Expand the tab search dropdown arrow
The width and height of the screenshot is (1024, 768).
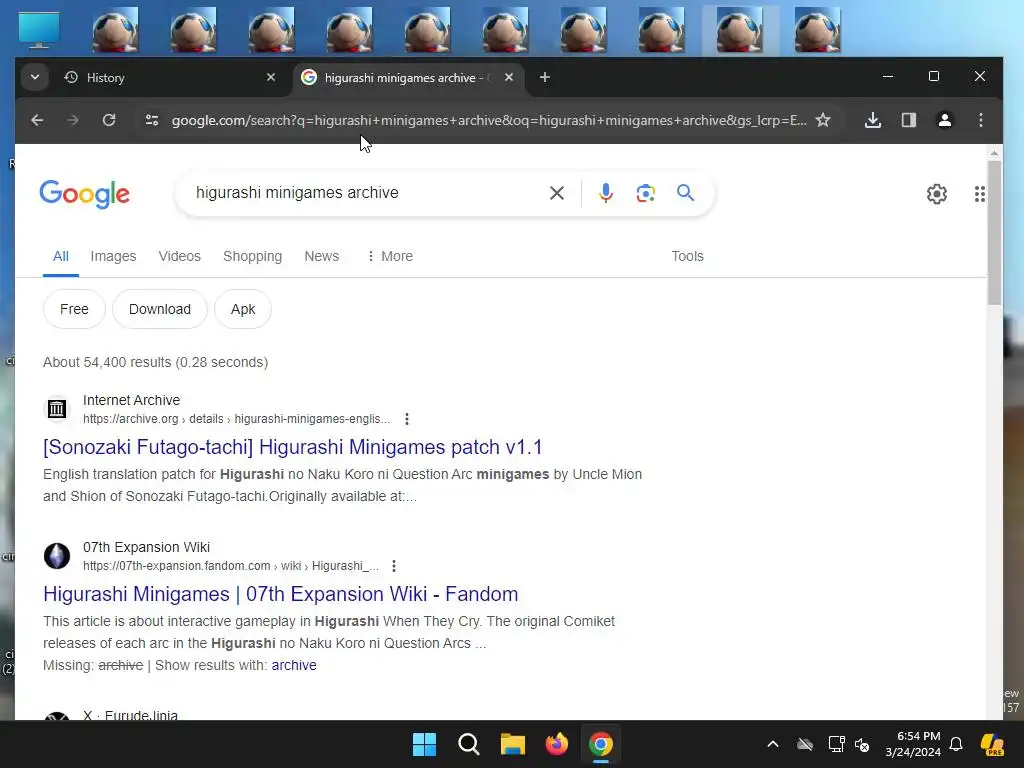coord(35,77)
